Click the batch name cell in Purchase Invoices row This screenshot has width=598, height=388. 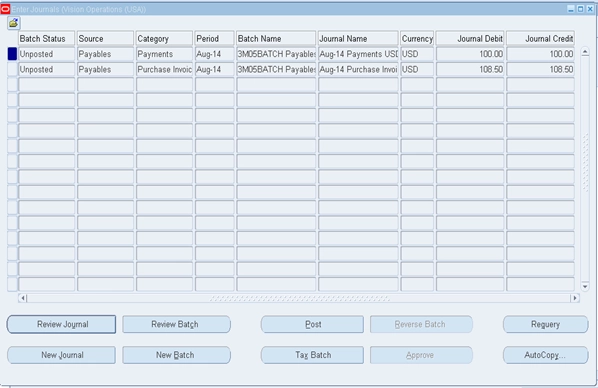276,69
